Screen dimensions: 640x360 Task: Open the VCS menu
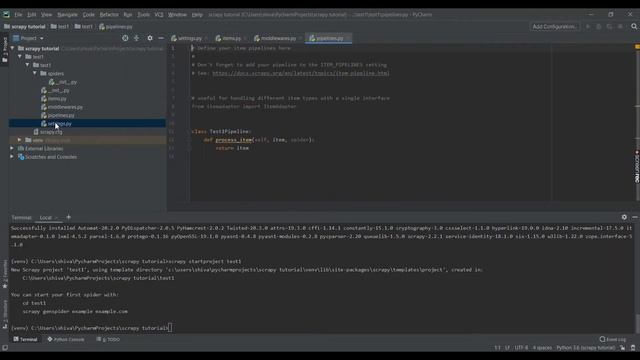click(x=159, y=14)
